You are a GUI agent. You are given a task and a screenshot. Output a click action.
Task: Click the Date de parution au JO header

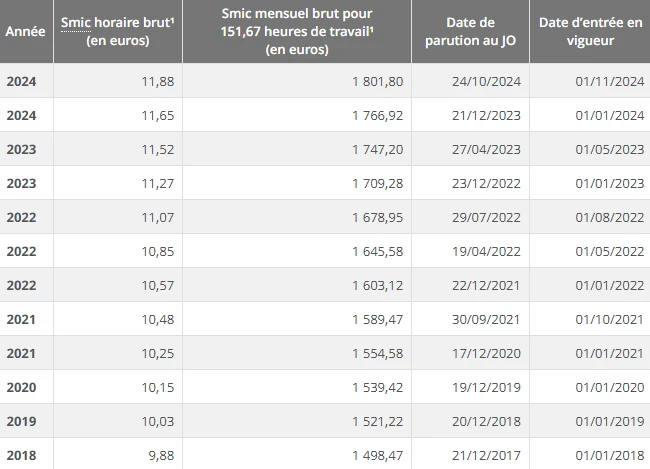tap(471, 32)
